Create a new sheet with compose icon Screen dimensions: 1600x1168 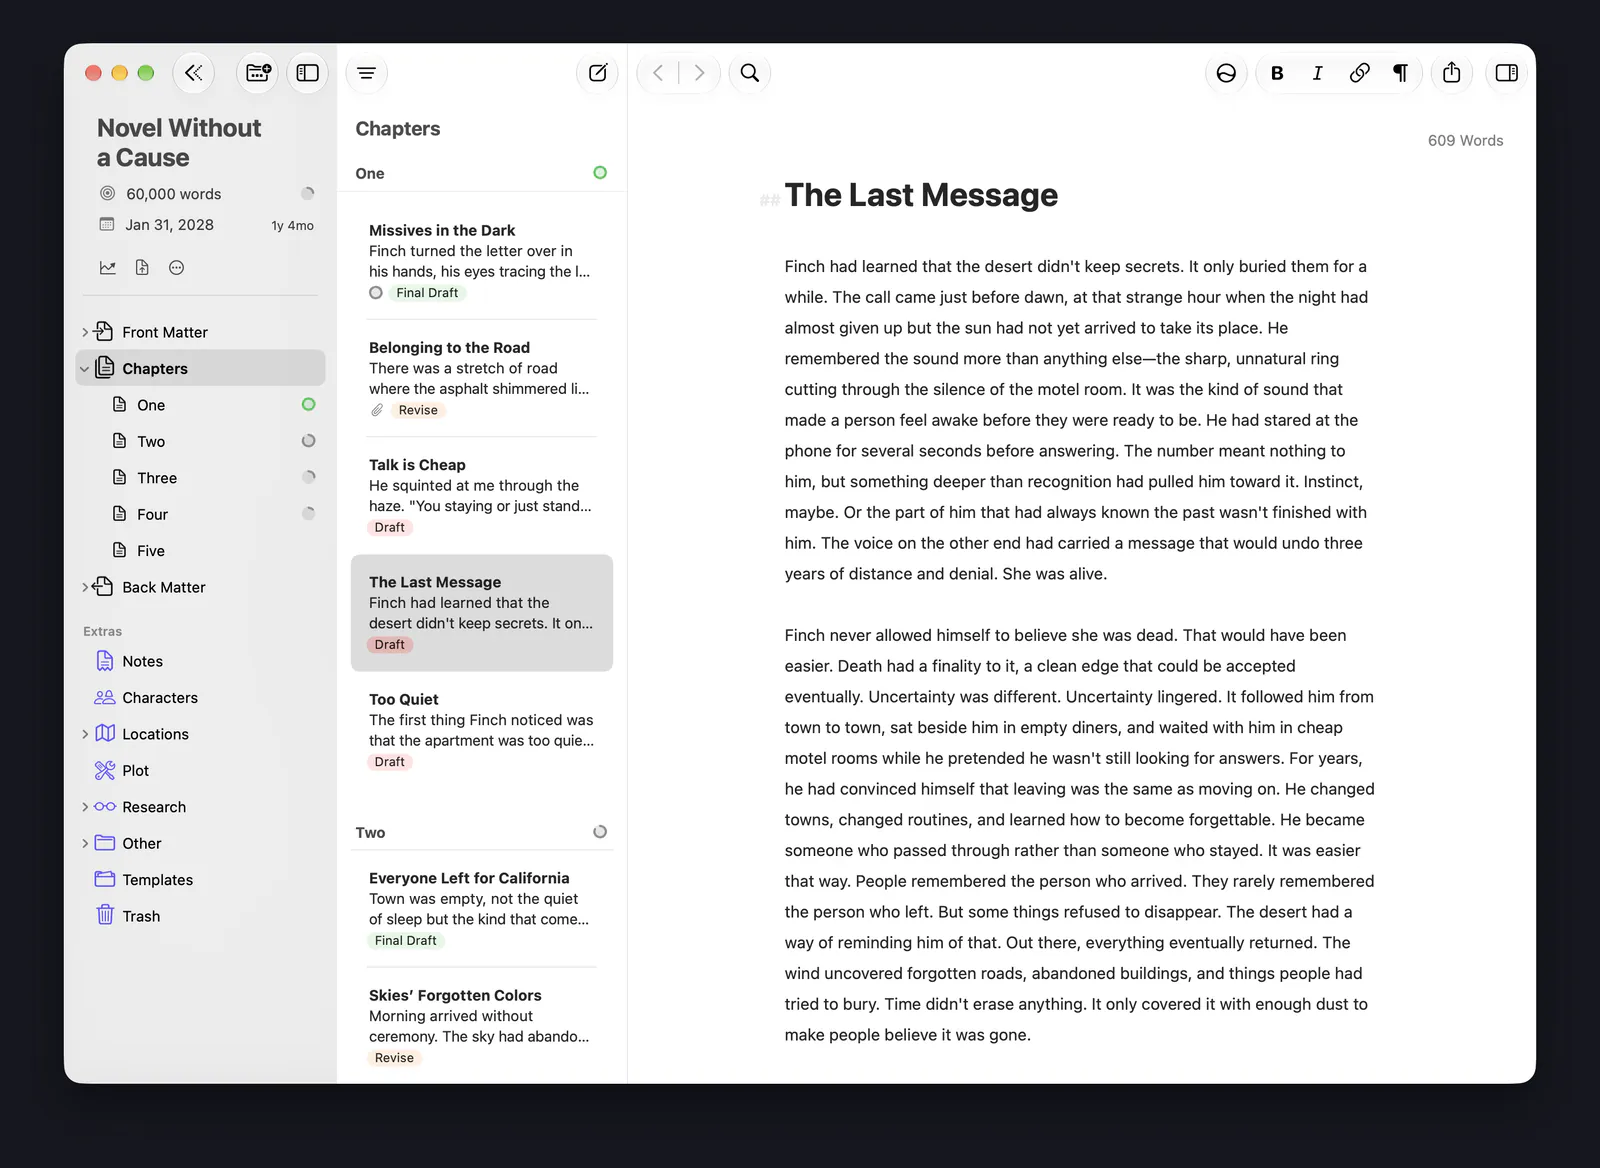[x=598, y=73]
